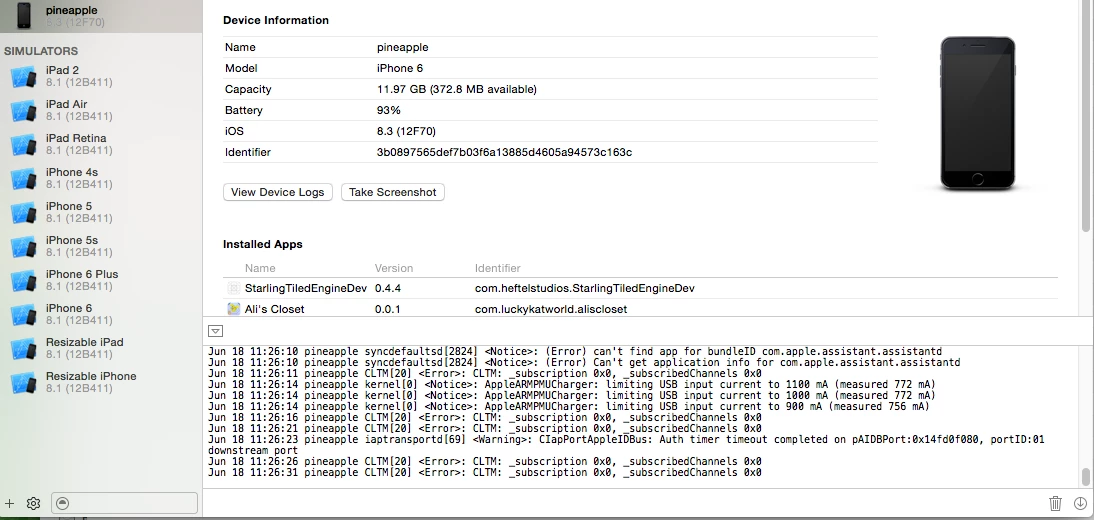1094x520 pixels.
Task: Select StarlingTiledEngineDev app row
Action: click(640, 288)
